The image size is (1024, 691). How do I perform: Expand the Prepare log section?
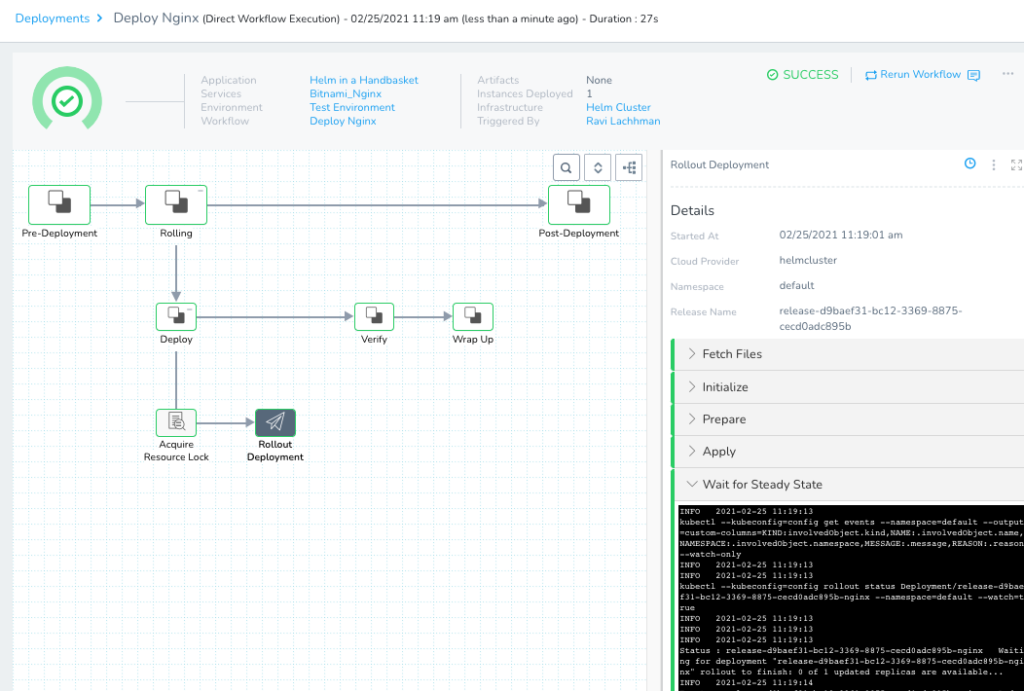pos(847,419)
